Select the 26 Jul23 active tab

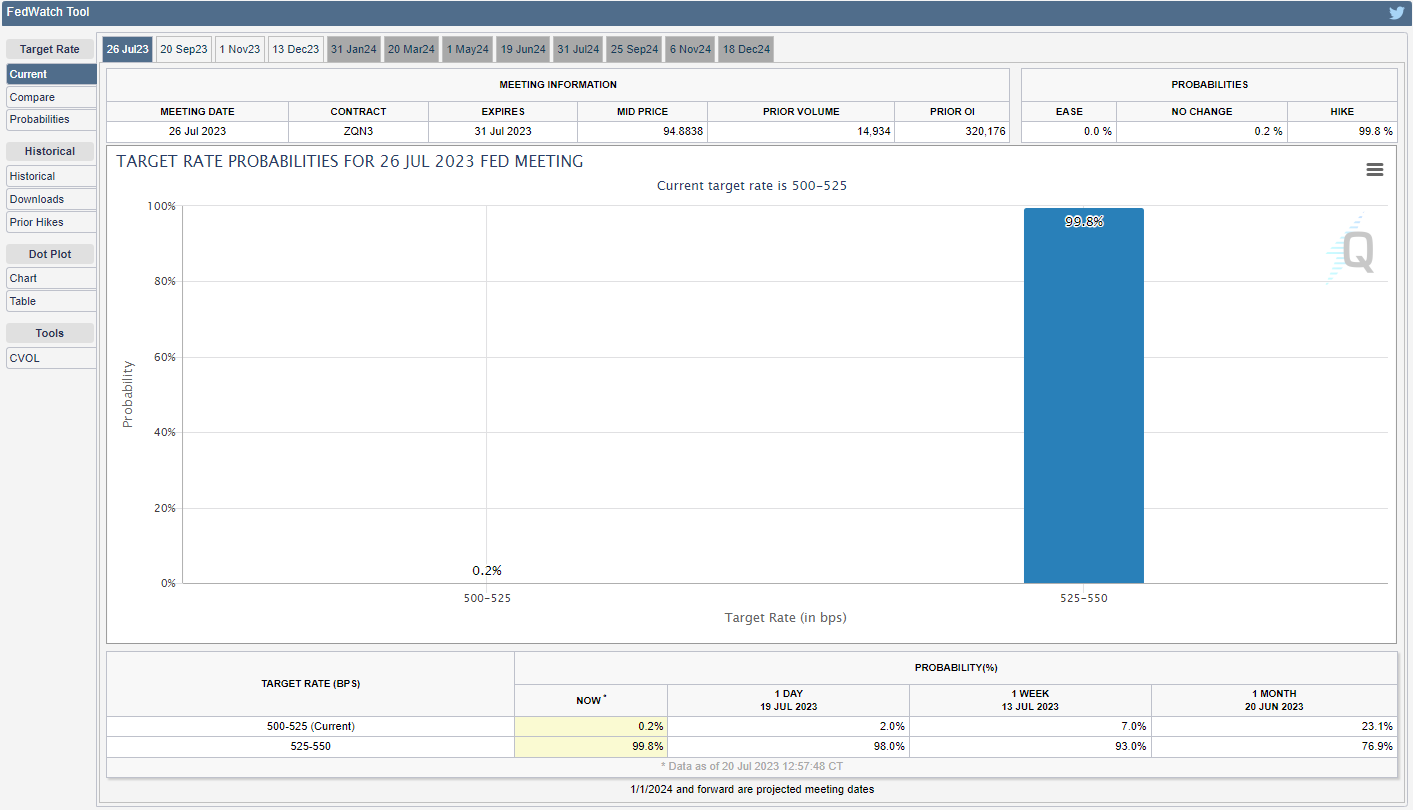click(128, 49)
